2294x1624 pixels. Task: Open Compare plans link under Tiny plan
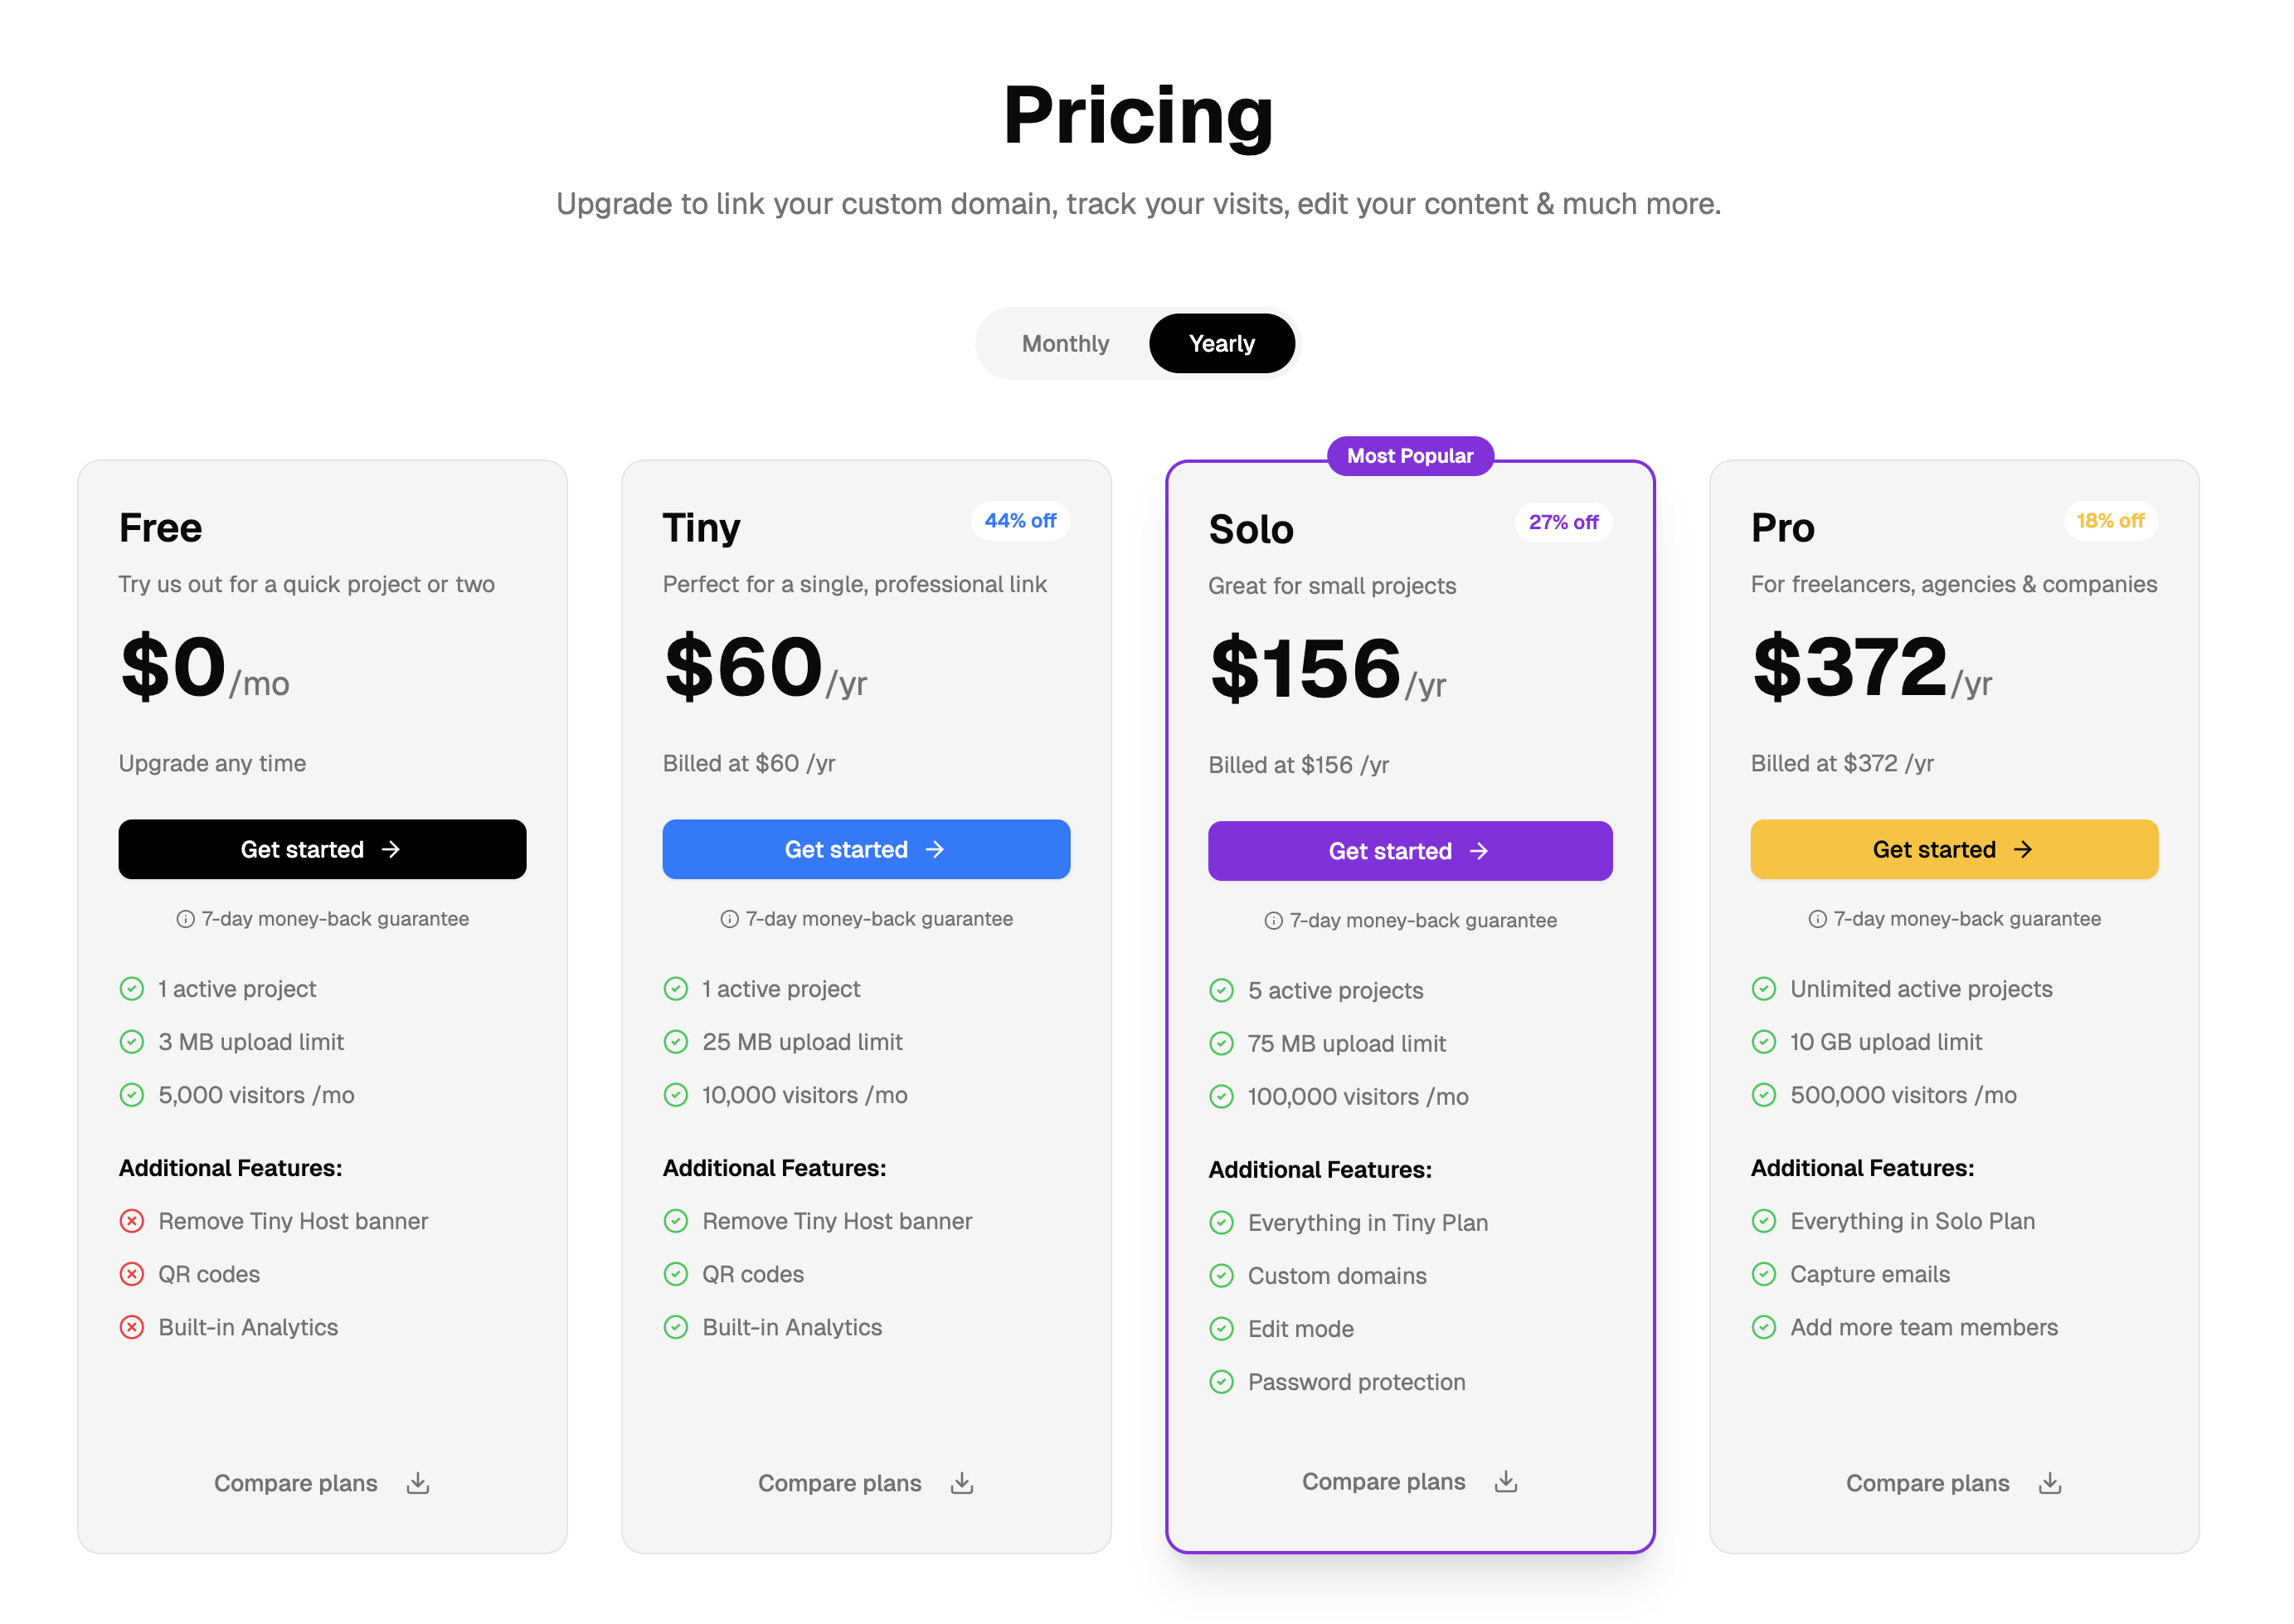click(840, 1483)
